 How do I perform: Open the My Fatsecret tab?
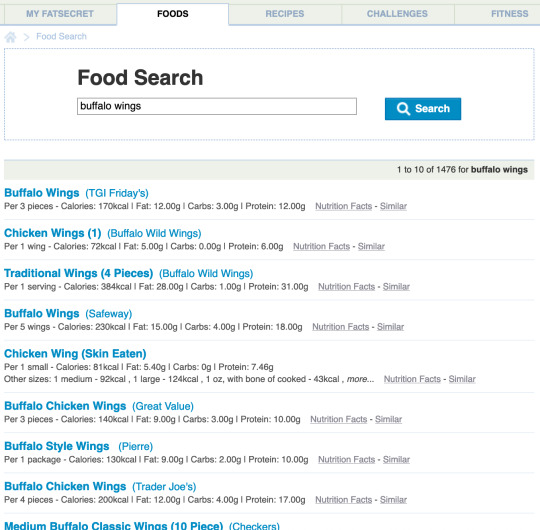(x=60, y=14)
